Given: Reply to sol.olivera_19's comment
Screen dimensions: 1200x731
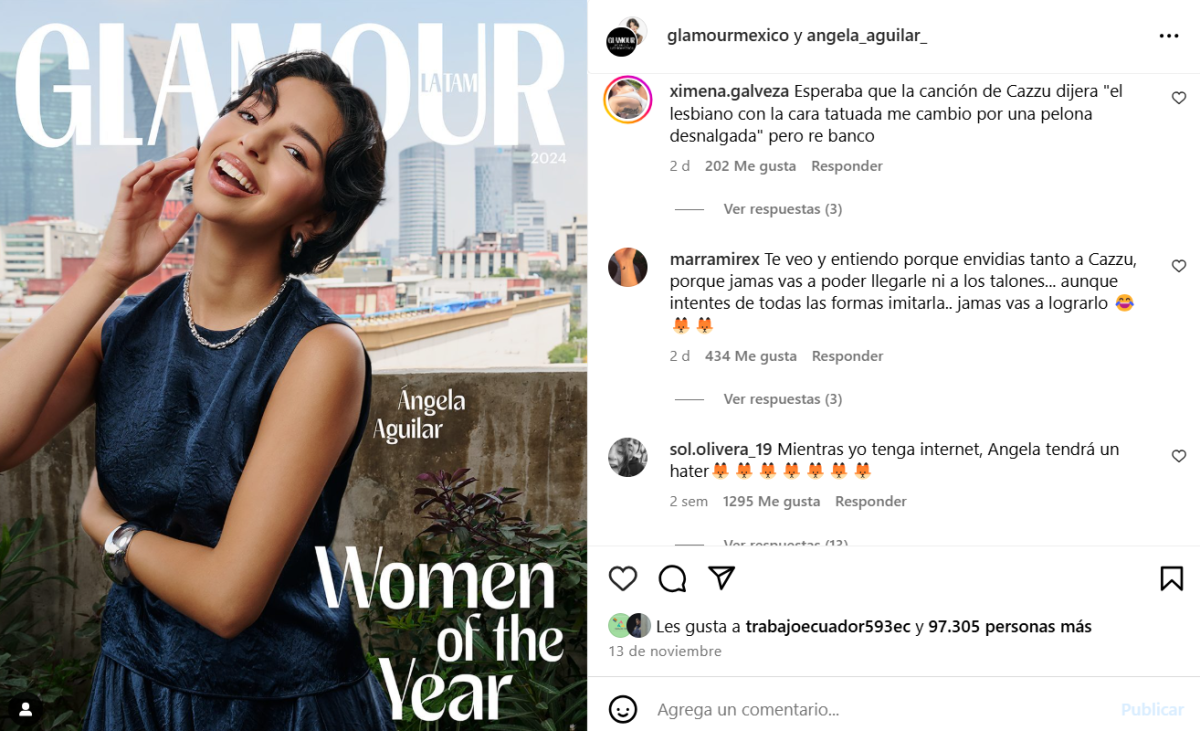Looking at the screenshot, I should (871, 501).
